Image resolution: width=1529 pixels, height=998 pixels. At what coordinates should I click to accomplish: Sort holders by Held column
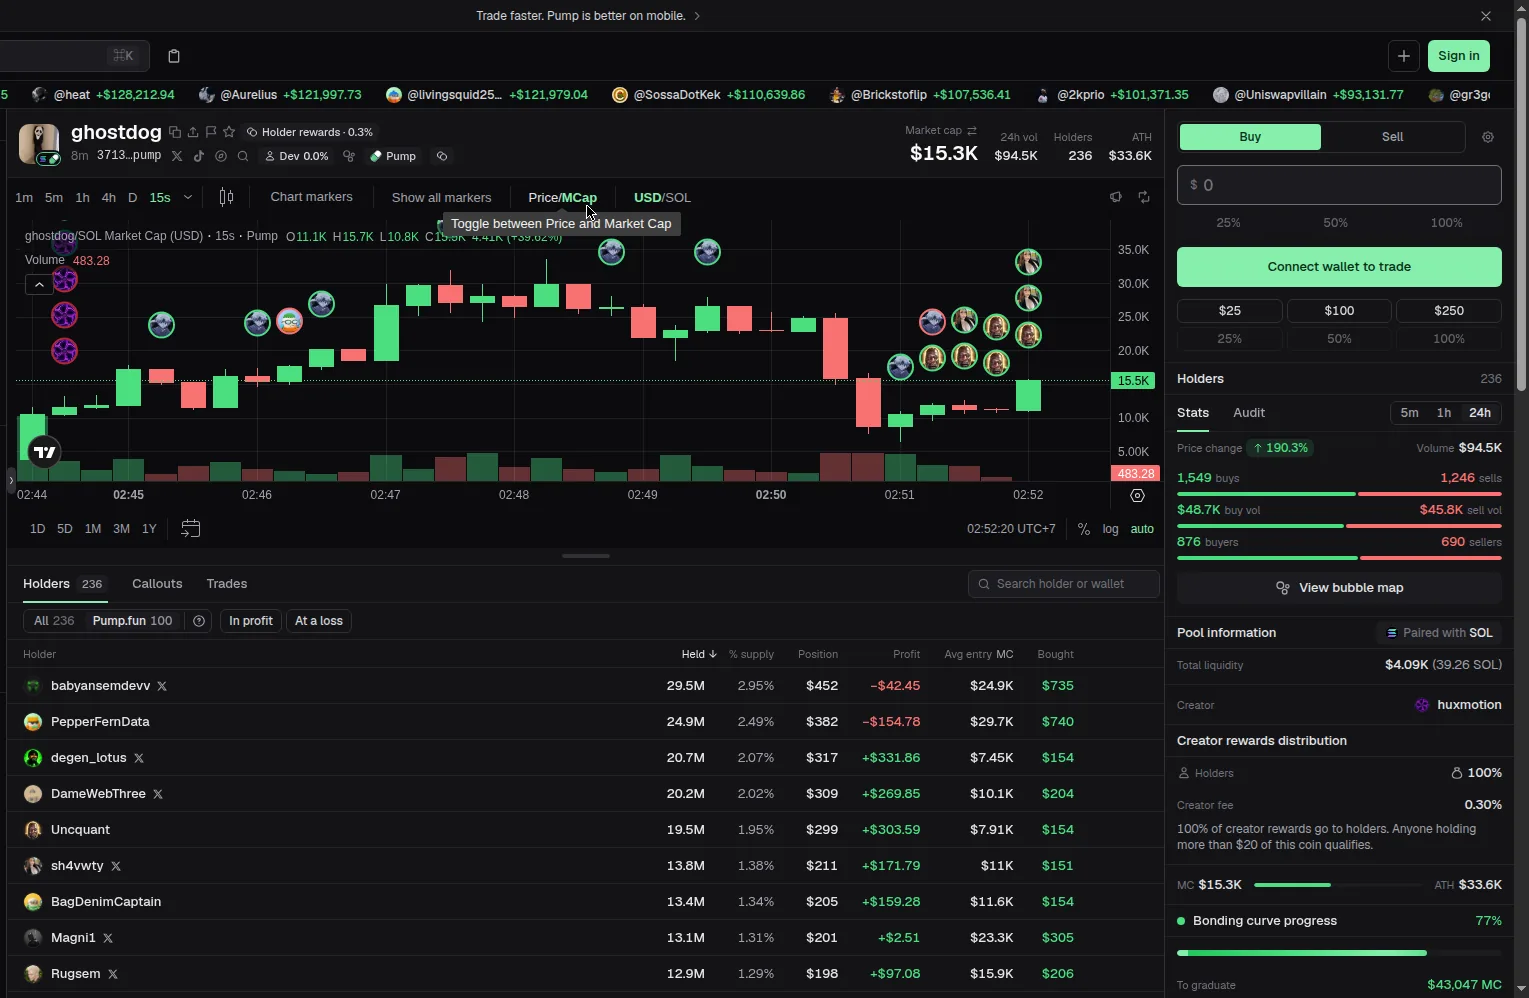pos(699,654)
